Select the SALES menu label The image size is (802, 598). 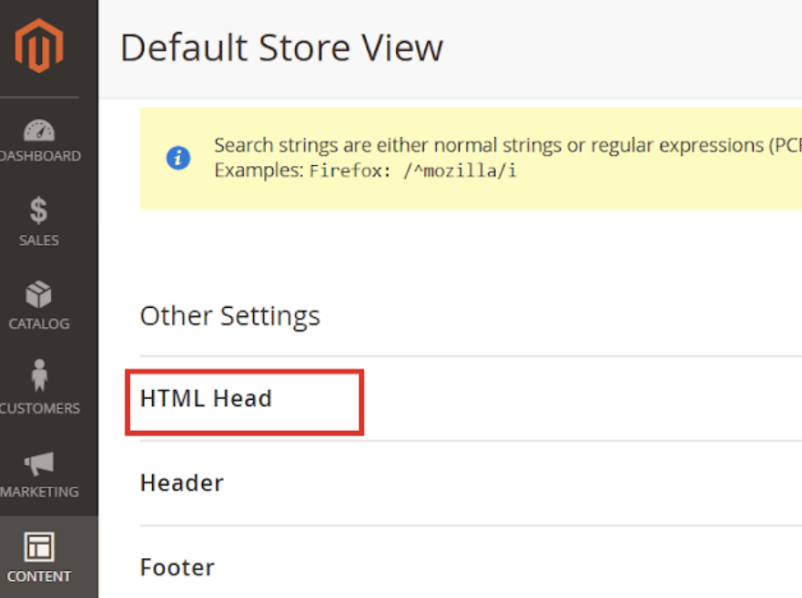click(x=39, y=240)
